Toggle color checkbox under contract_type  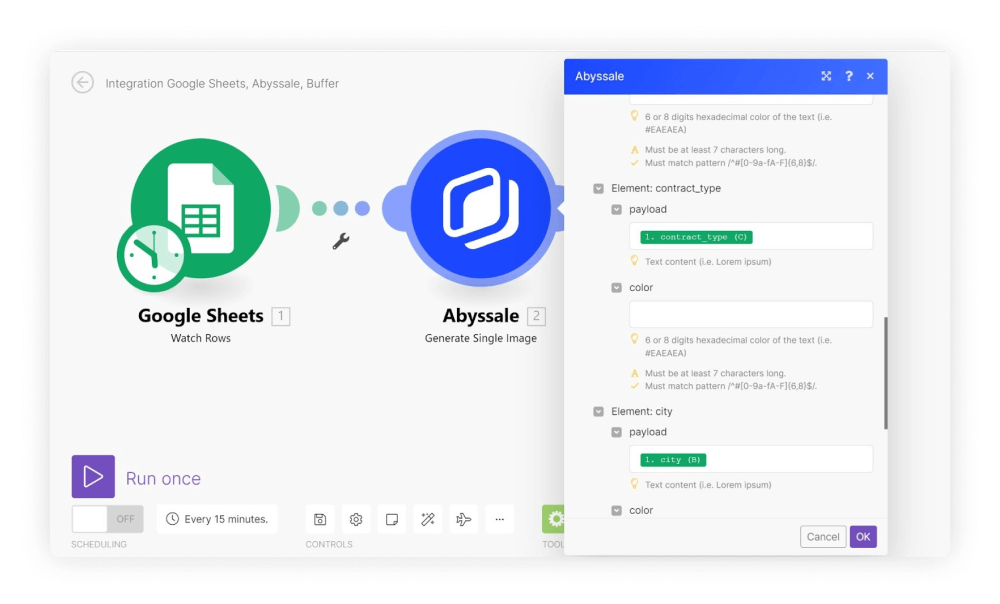click(x=616, y=288)
